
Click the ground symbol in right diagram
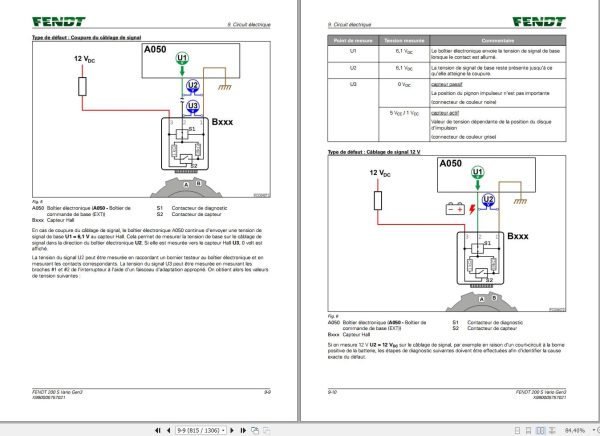pyautogui.click(x=520, y=201)
